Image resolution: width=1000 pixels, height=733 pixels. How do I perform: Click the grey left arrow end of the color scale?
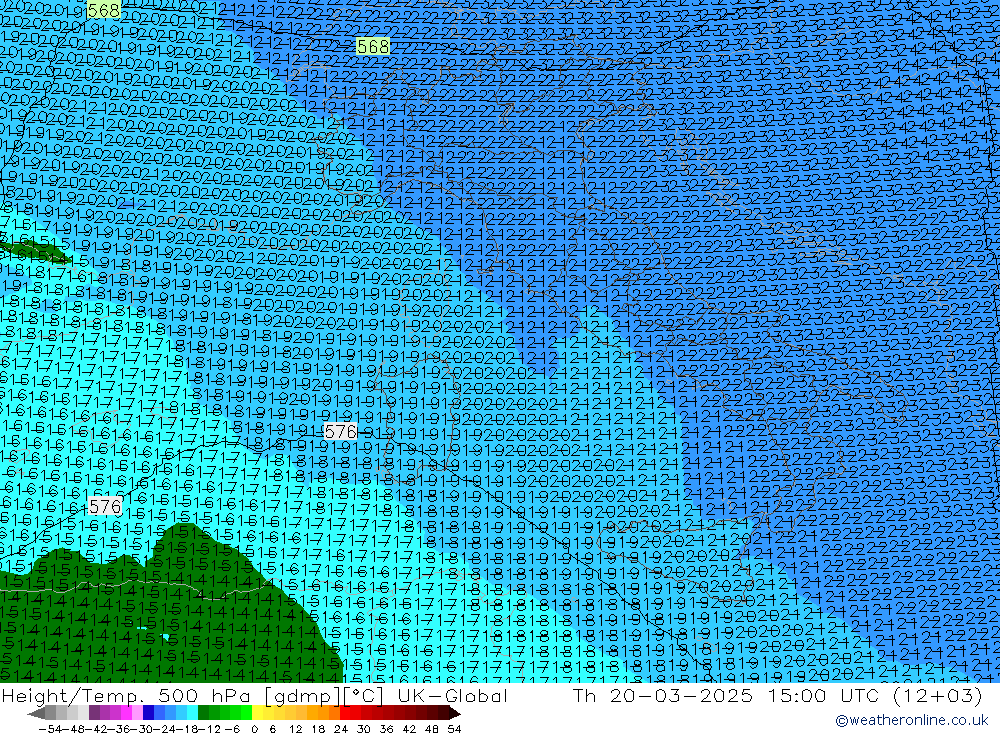pos(36,714)
